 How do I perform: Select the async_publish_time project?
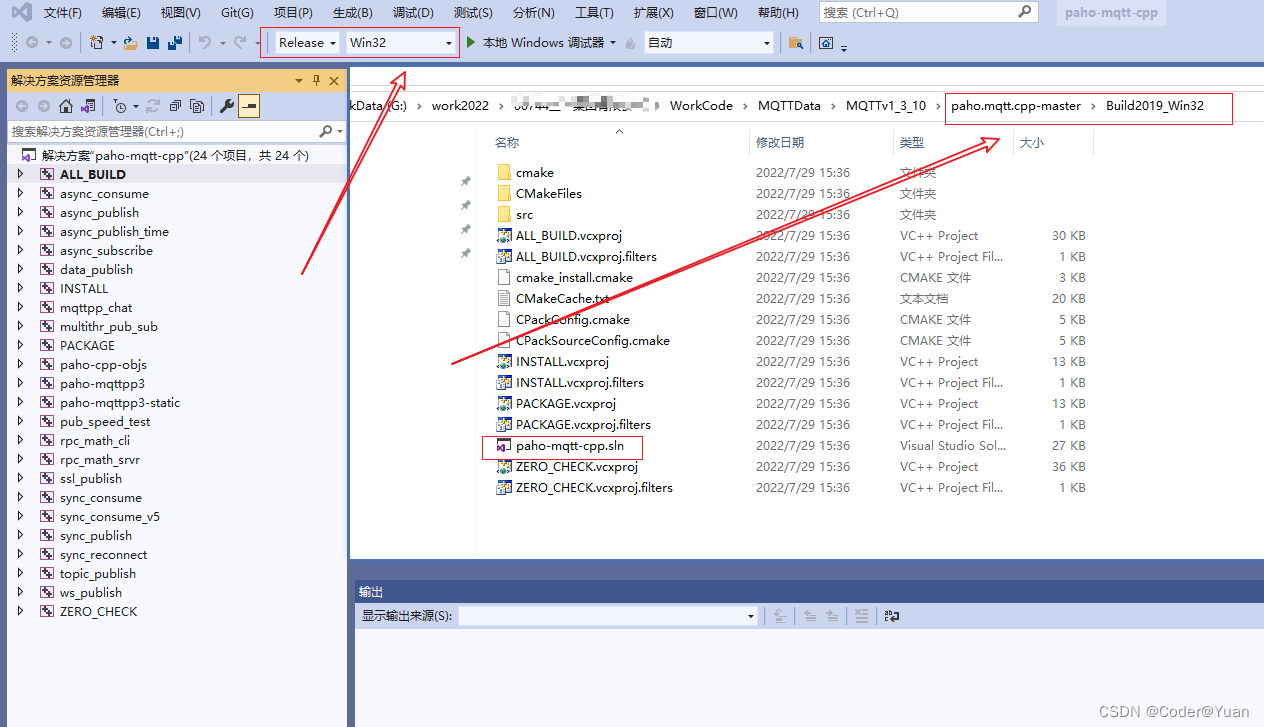pos(114,231)
